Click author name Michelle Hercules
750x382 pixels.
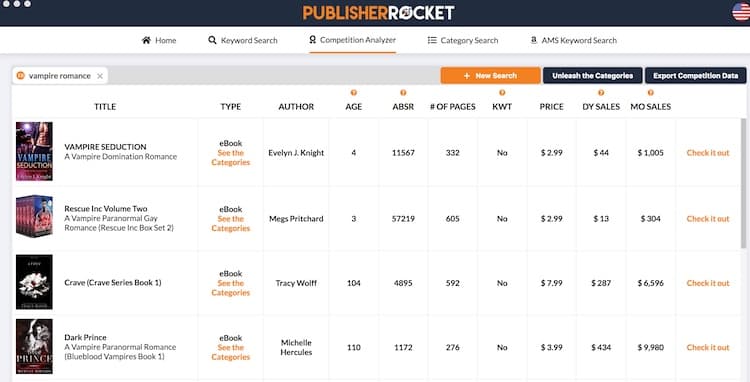(296, 348)
